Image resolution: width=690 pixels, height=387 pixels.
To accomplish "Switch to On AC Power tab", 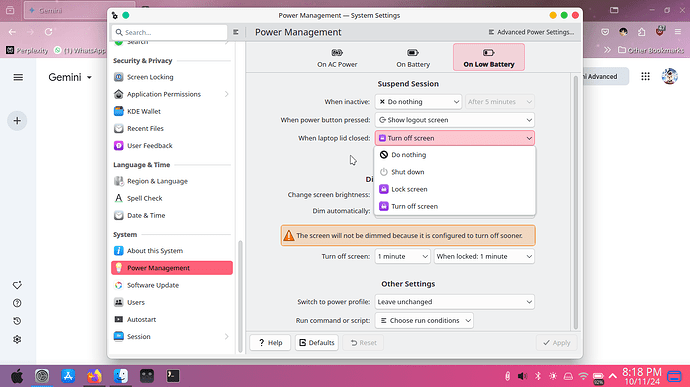I will tap(337, 58).
